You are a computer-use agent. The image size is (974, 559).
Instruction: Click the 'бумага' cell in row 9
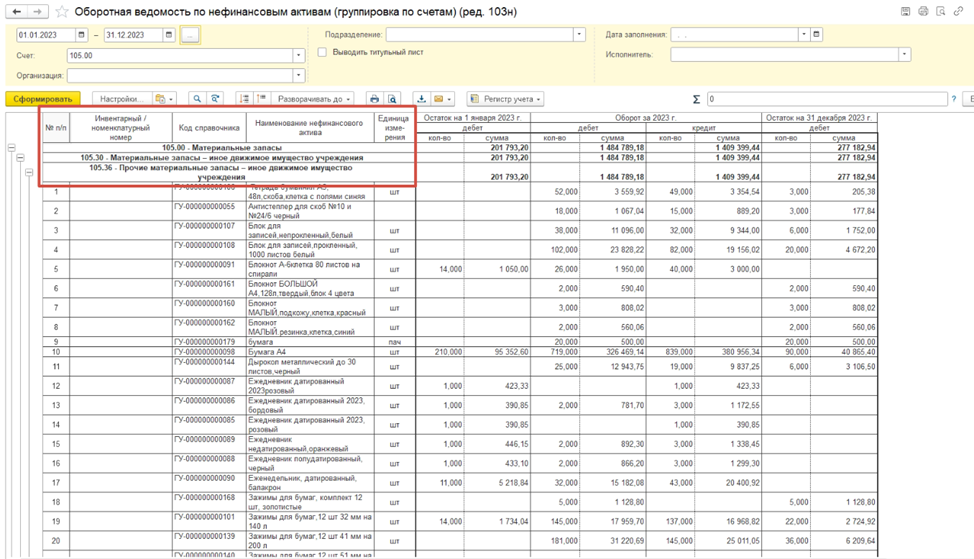click(x=311, y=342)
